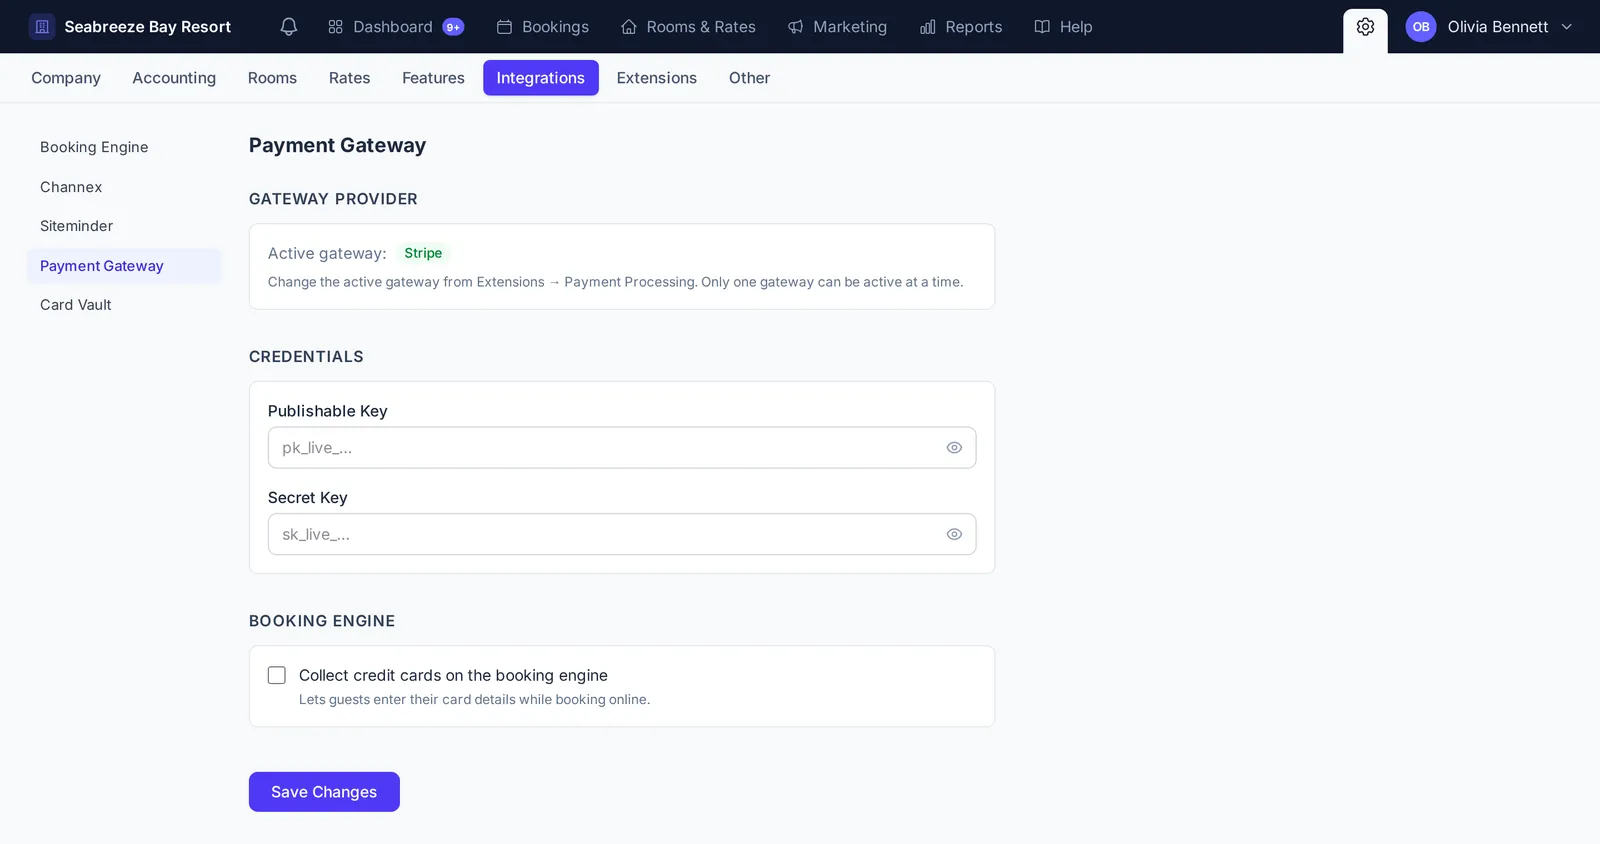
Task: Go to Booking Engine in the sidebar
Action: [x=124, y=147]
